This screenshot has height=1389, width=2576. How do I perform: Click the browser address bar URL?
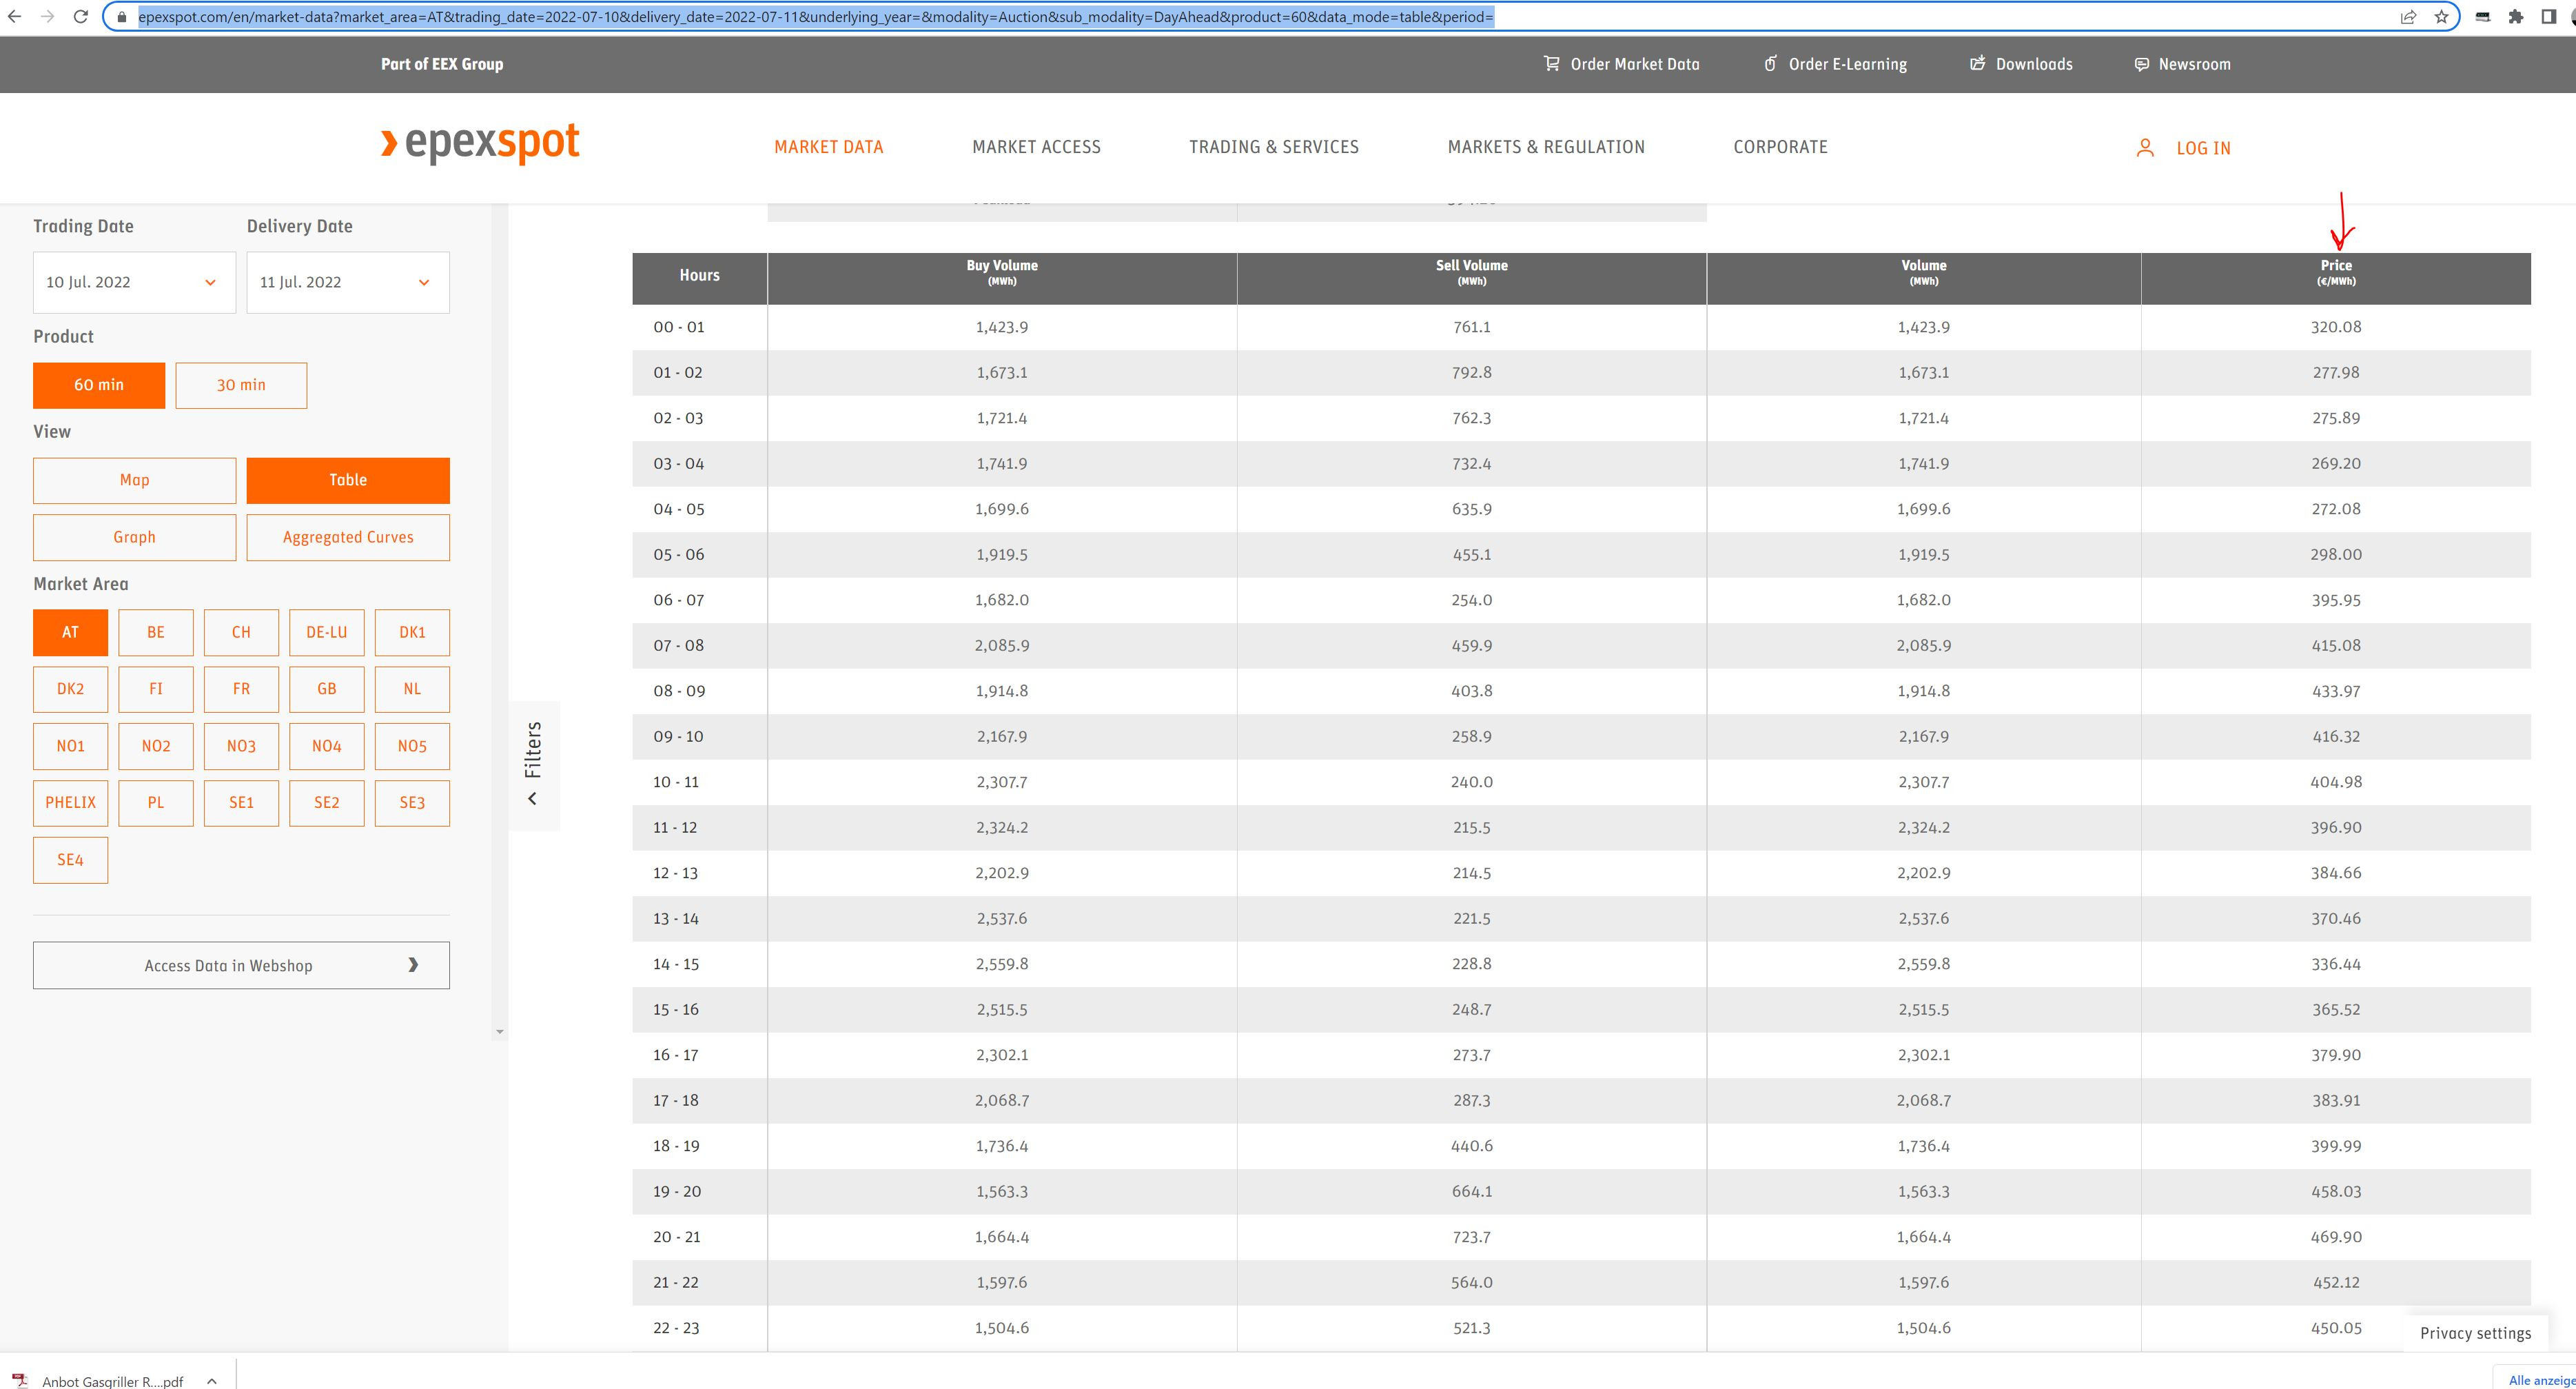(815, 17)
